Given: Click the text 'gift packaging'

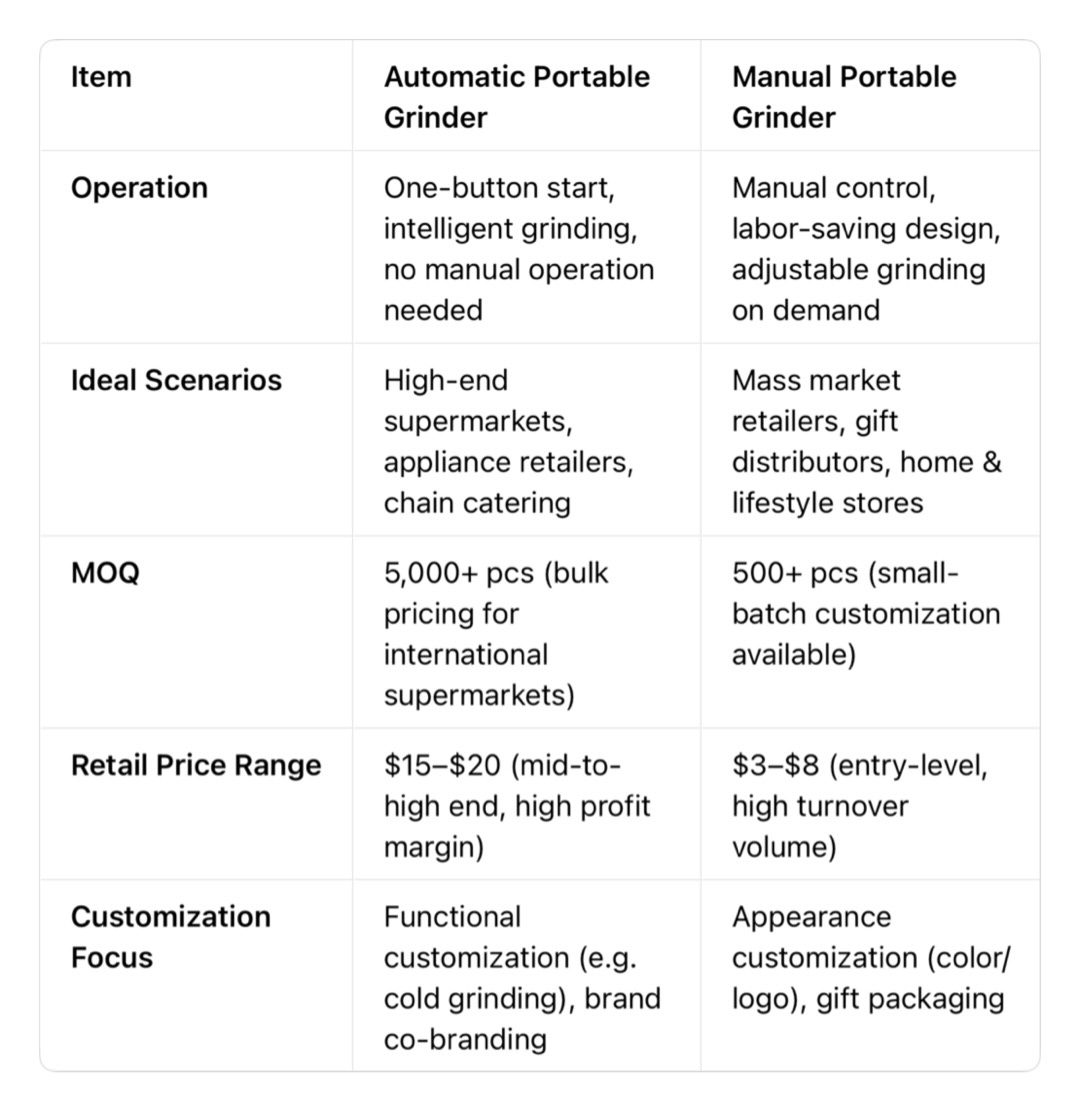Looking at the screenshot, I should [910, 999].
